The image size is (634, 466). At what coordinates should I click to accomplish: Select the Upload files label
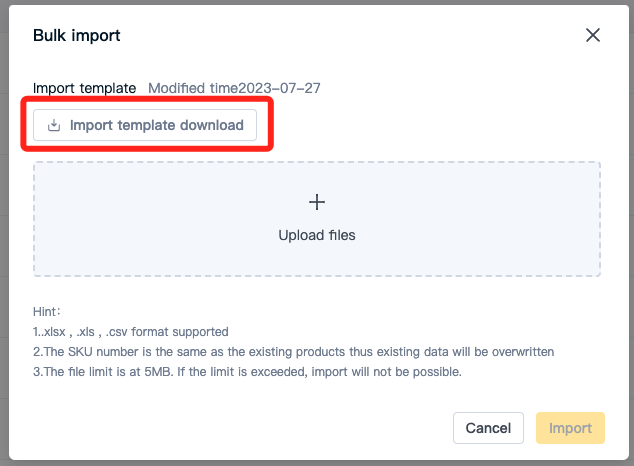pyautogui.click(x=317, y=235)
